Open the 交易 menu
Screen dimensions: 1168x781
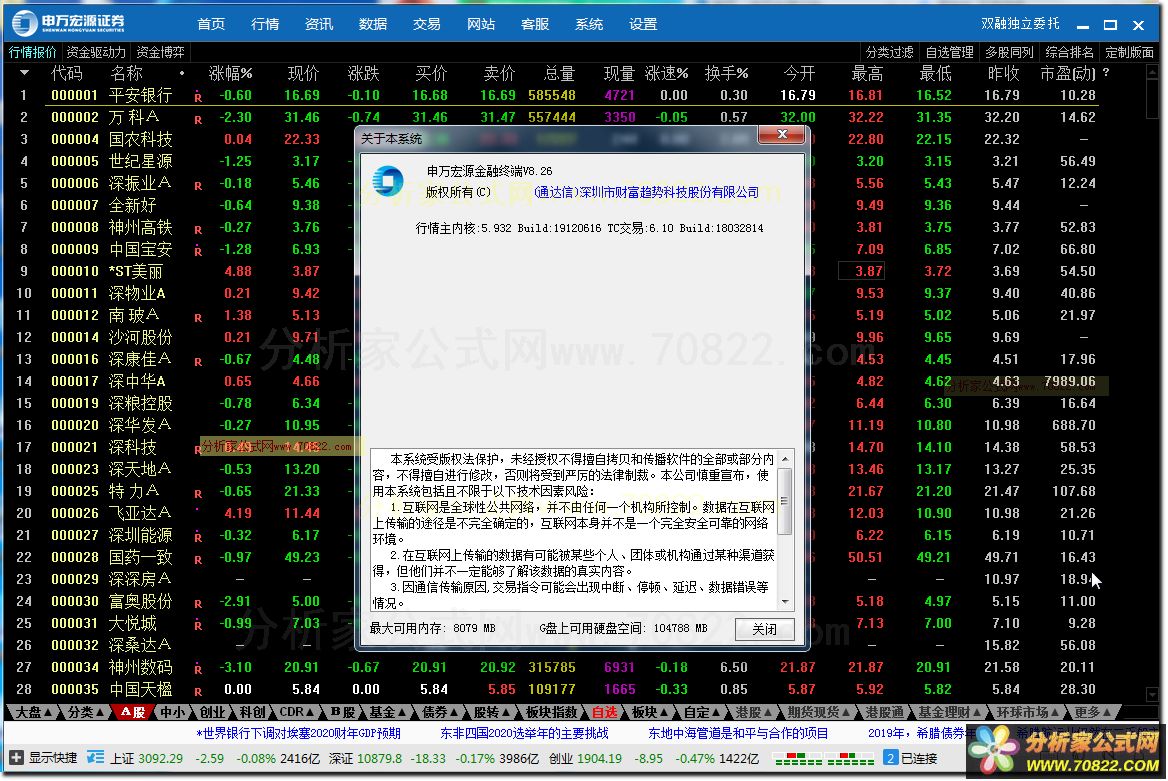tap(427, 24)
